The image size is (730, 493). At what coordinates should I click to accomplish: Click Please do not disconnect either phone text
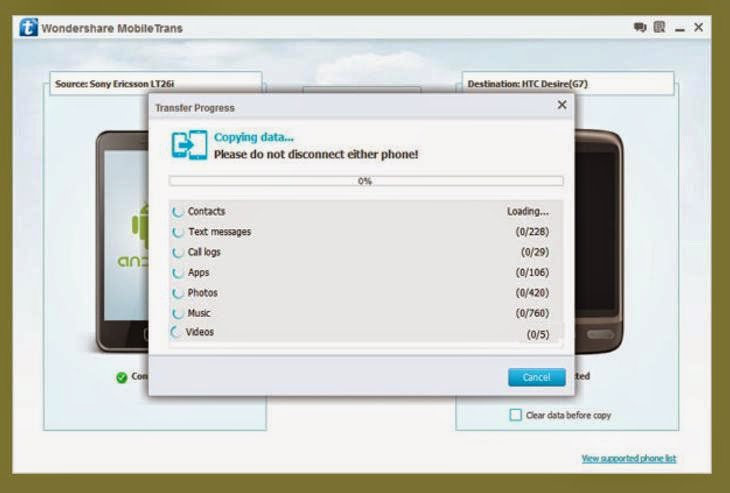(x=316, y=154)
